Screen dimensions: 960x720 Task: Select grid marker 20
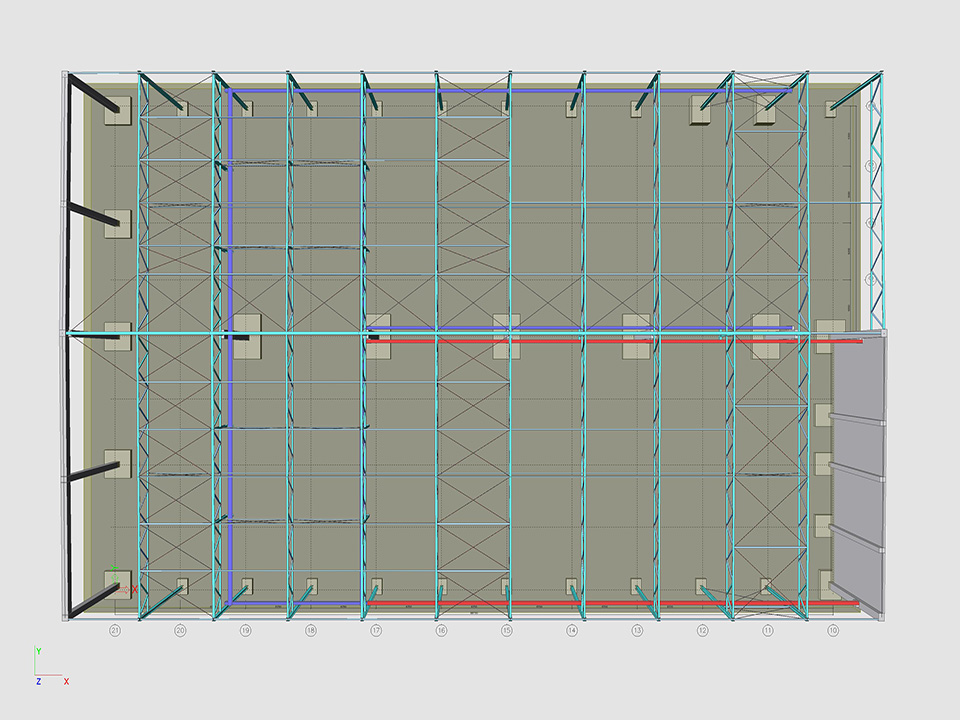pyautogui.click(x=180, y=631)
